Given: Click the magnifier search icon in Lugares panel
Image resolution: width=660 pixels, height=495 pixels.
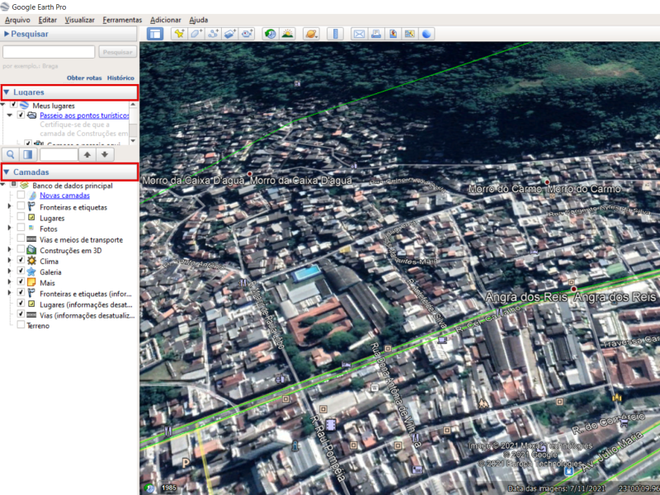Looking at the screenshot, I should click(11, 154).
